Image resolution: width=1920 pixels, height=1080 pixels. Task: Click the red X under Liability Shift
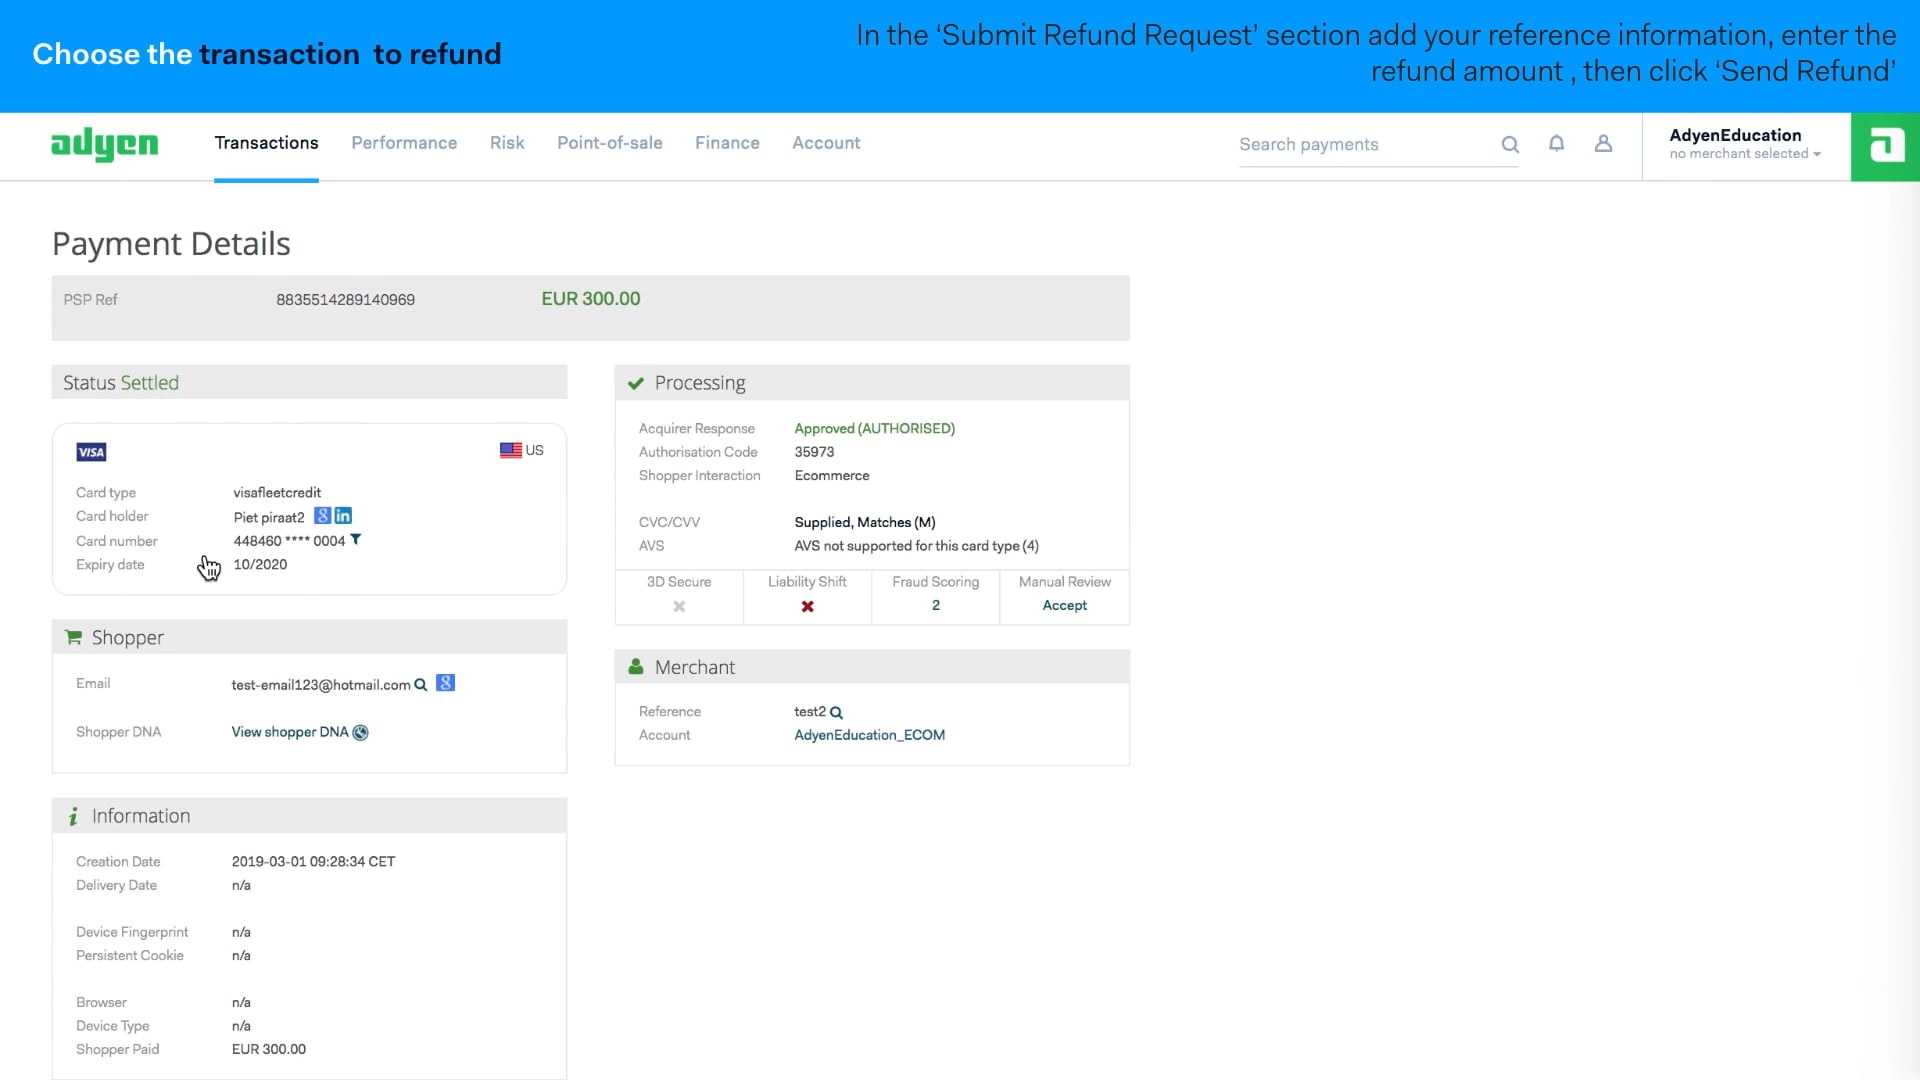coord(807,606)
